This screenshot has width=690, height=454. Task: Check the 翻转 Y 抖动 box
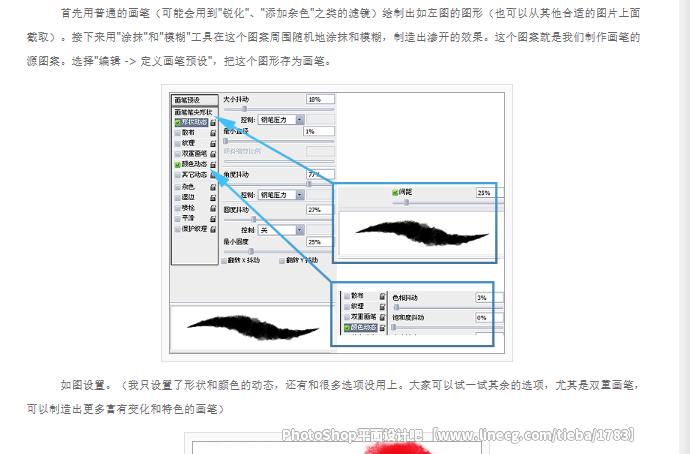pos(282,261)
